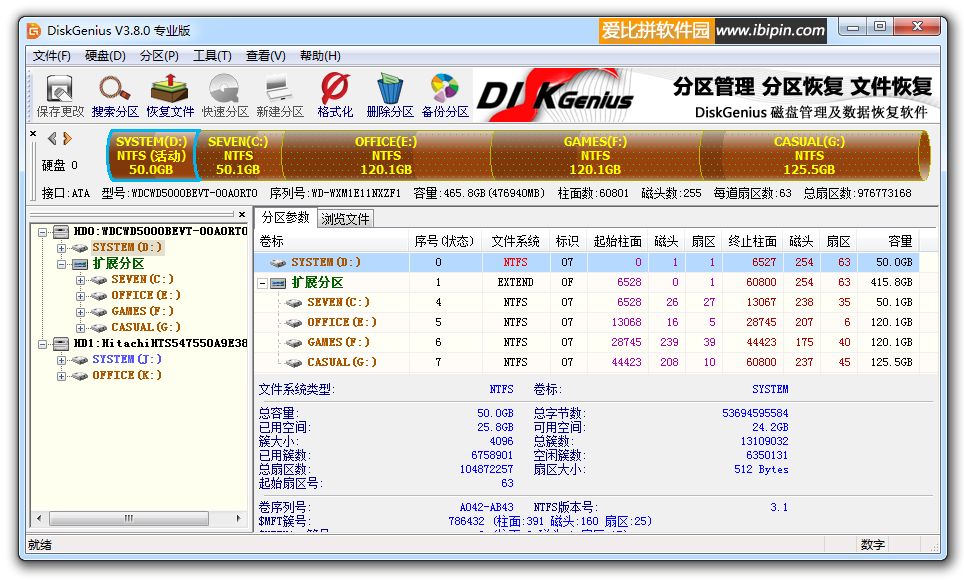Expand OFFICE (E:) in the tree
Image resolution: width=964 pixels, height=580 pixels.
click(81, 296)
